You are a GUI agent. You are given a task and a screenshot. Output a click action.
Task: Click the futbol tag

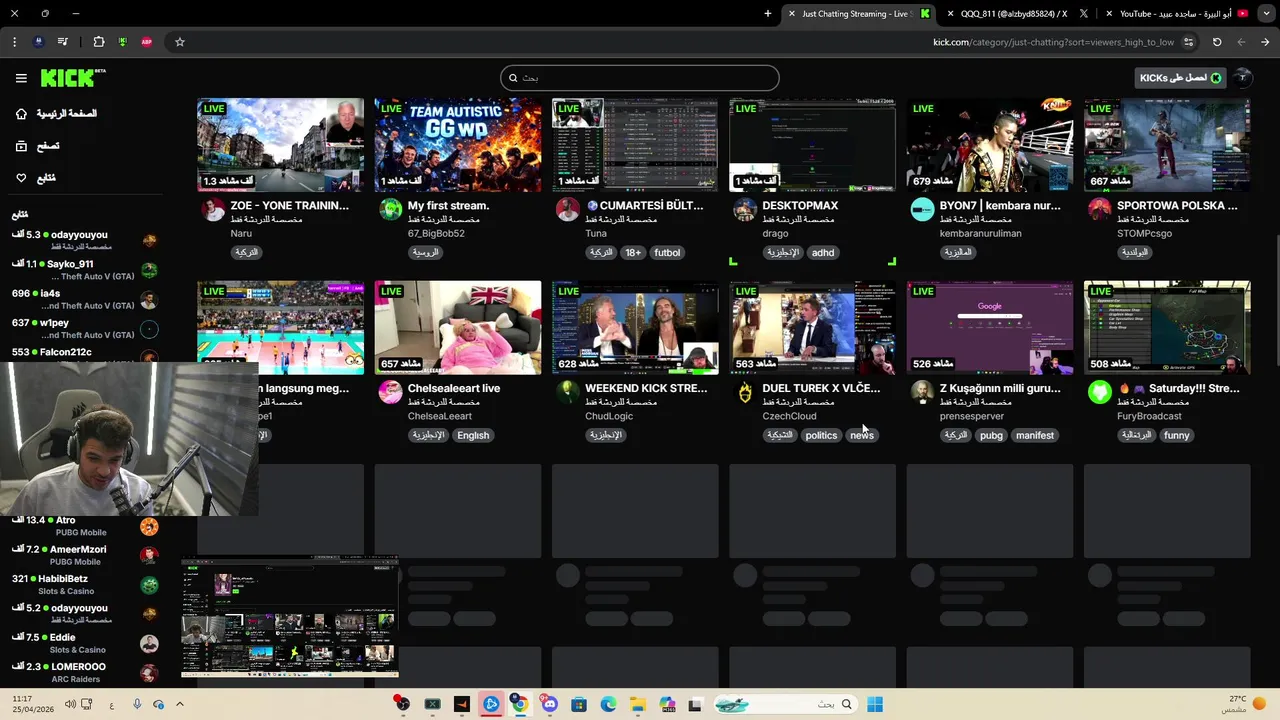click(667, 253)
